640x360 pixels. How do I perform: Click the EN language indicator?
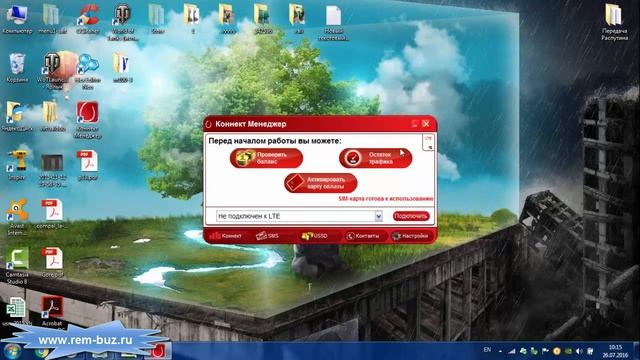487,350
